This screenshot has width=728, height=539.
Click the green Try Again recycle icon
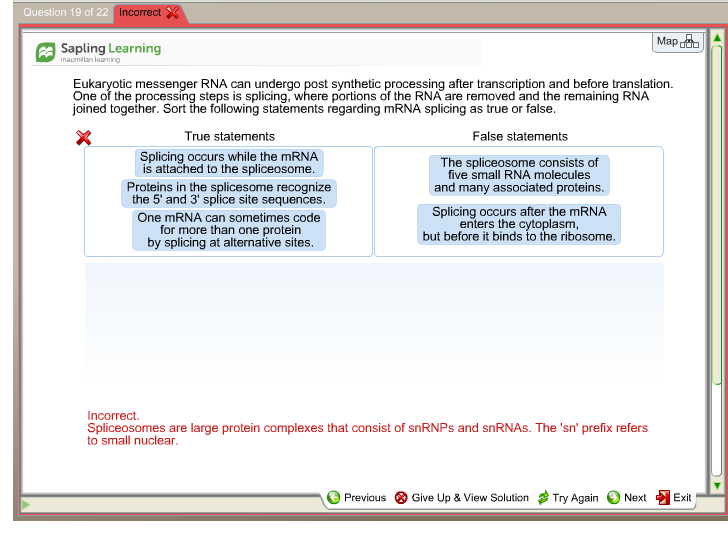(543, 498)
